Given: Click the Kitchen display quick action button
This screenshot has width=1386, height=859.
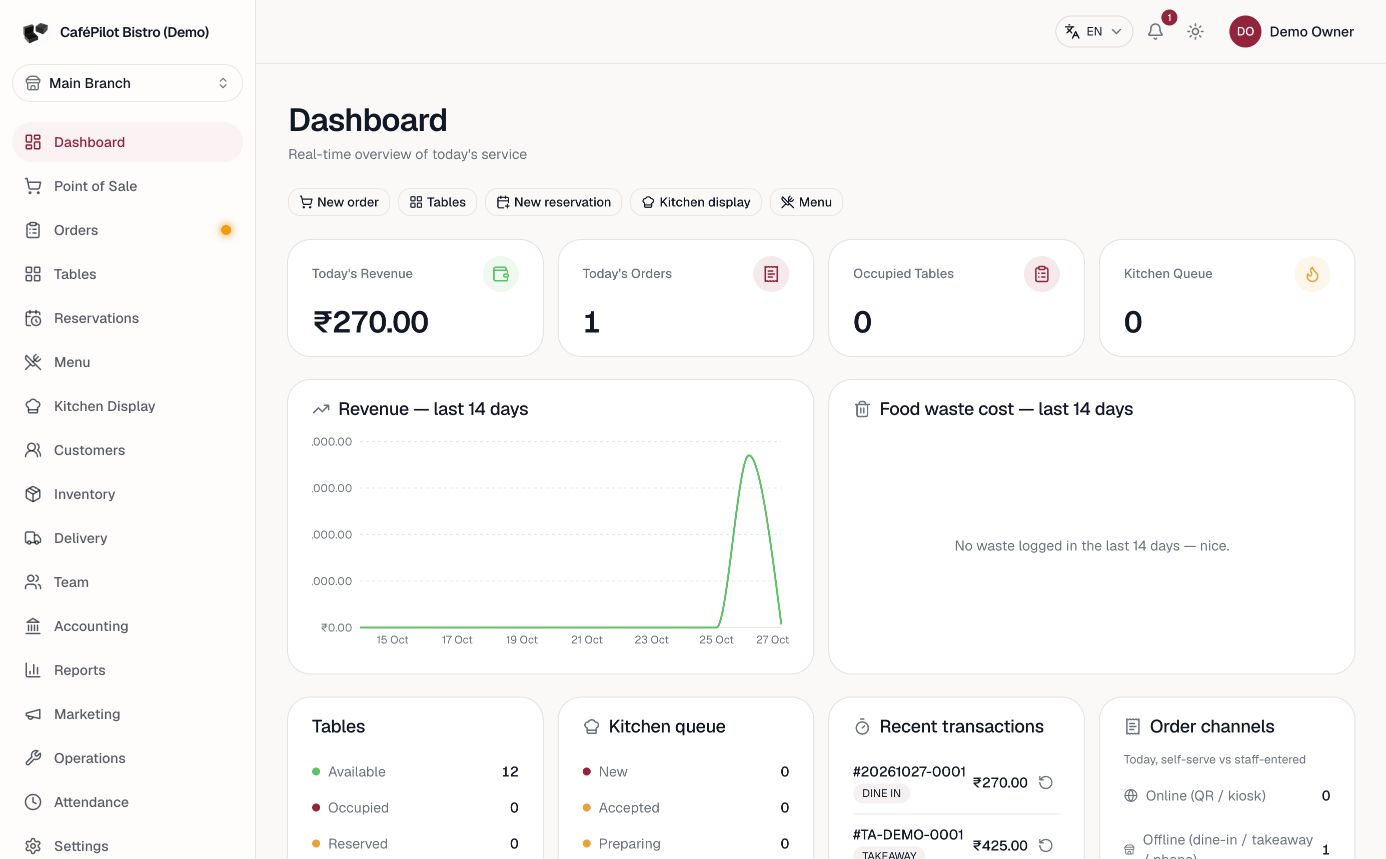Looking at the screenshot, I should pyautogui.click(x=696, y=202).
